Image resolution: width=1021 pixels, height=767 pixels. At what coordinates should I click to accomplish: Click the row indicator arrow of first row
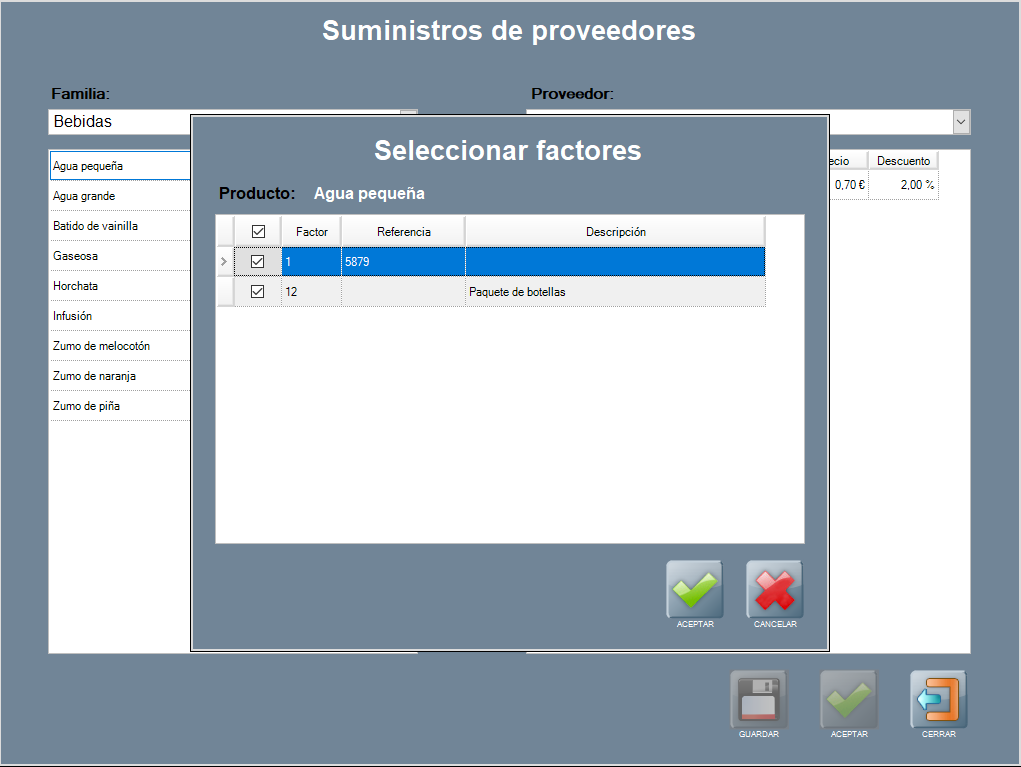[224, 262]
